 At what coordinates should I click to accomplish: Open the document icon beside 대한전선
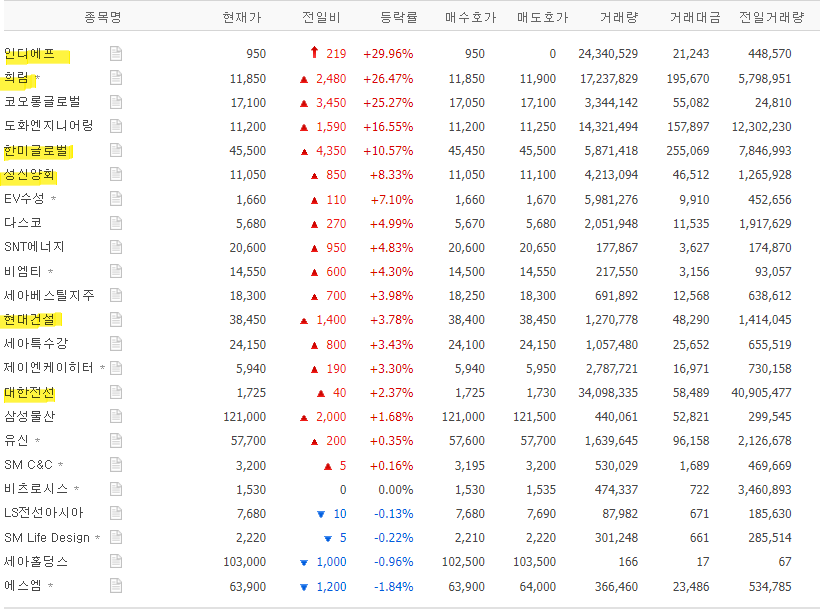116,392
